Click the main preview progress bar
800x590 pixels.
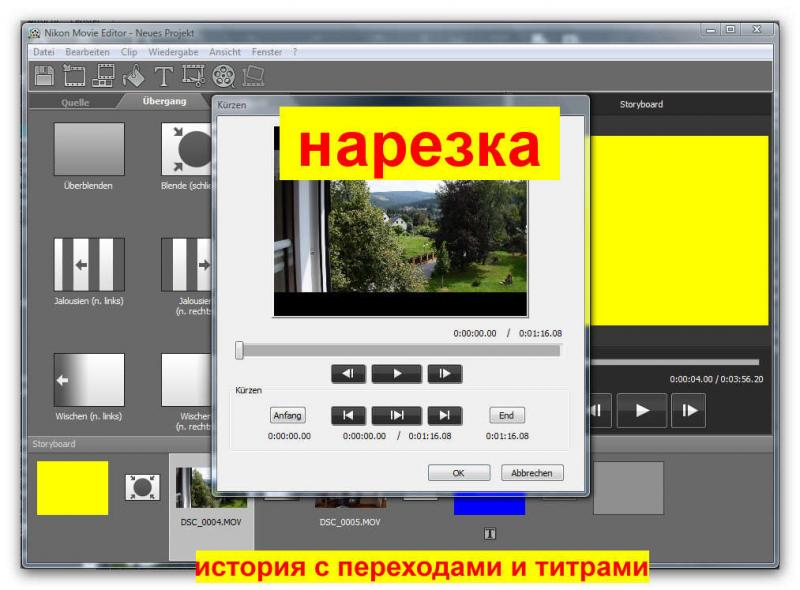pyautogui.click(x=674, y=362)
